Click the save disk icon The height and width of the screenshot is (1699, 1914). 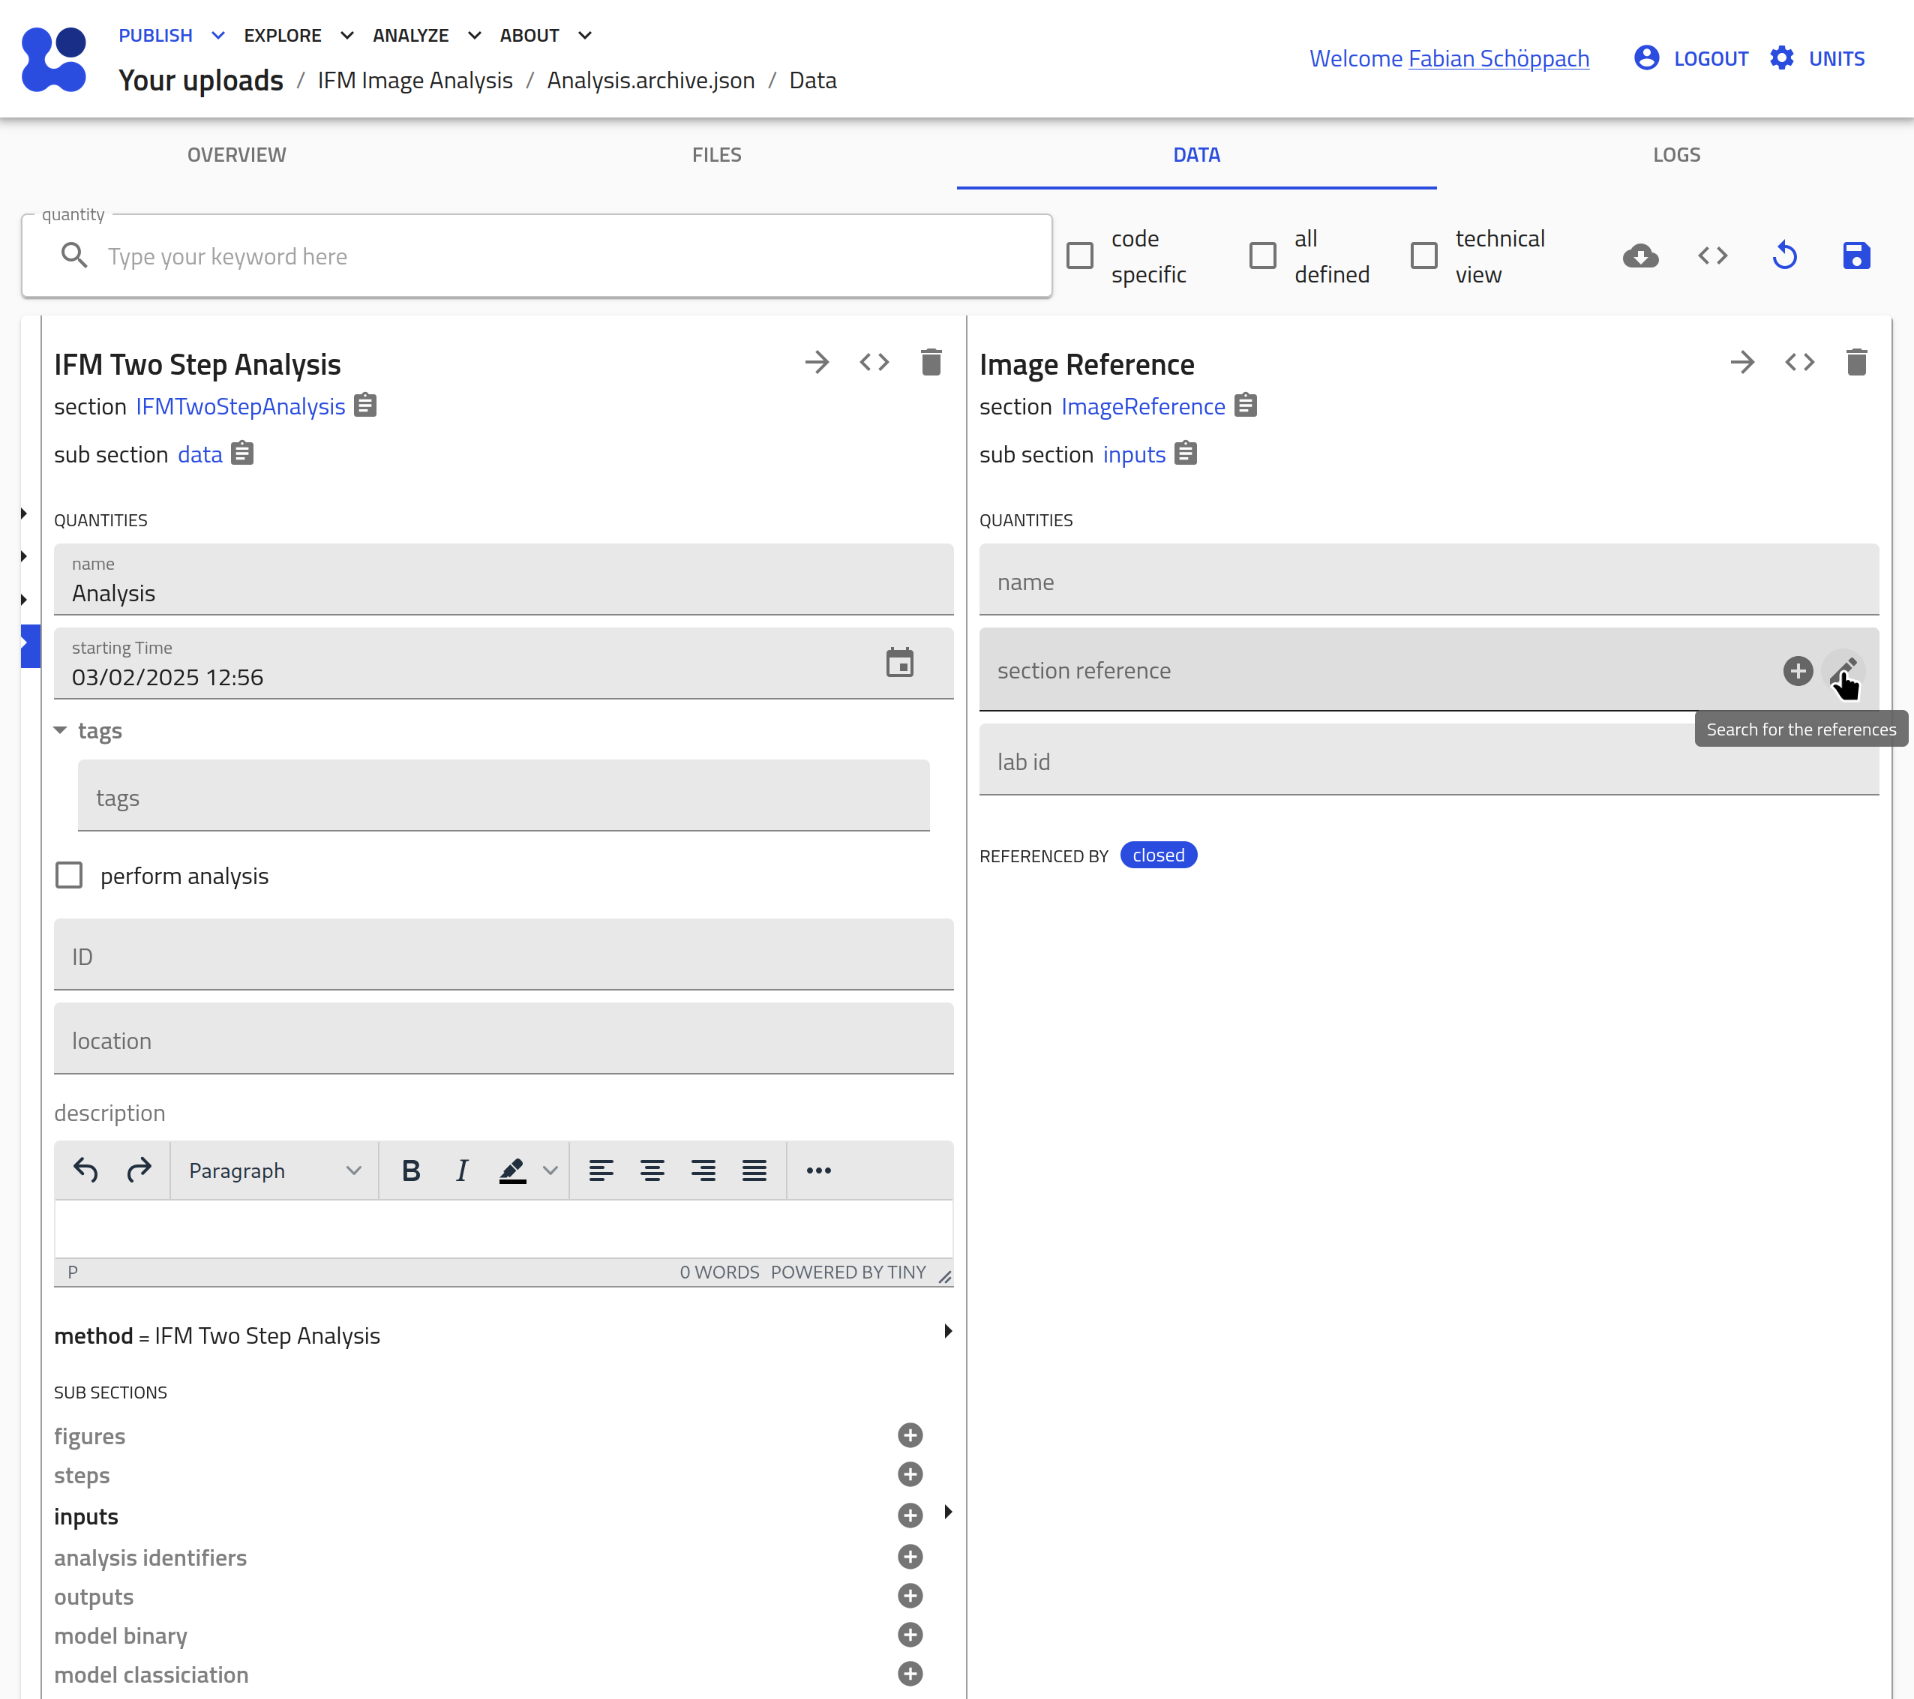[1856, 256]
